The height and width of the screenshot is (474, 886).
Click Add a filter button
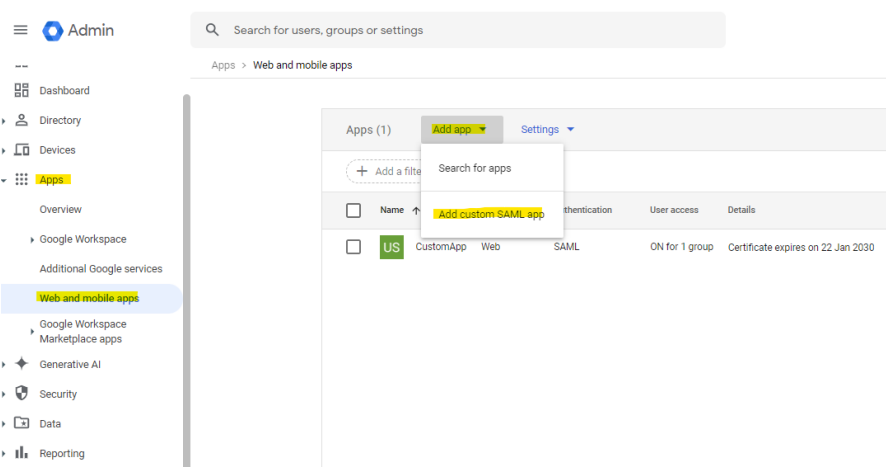tap(384, 171)
